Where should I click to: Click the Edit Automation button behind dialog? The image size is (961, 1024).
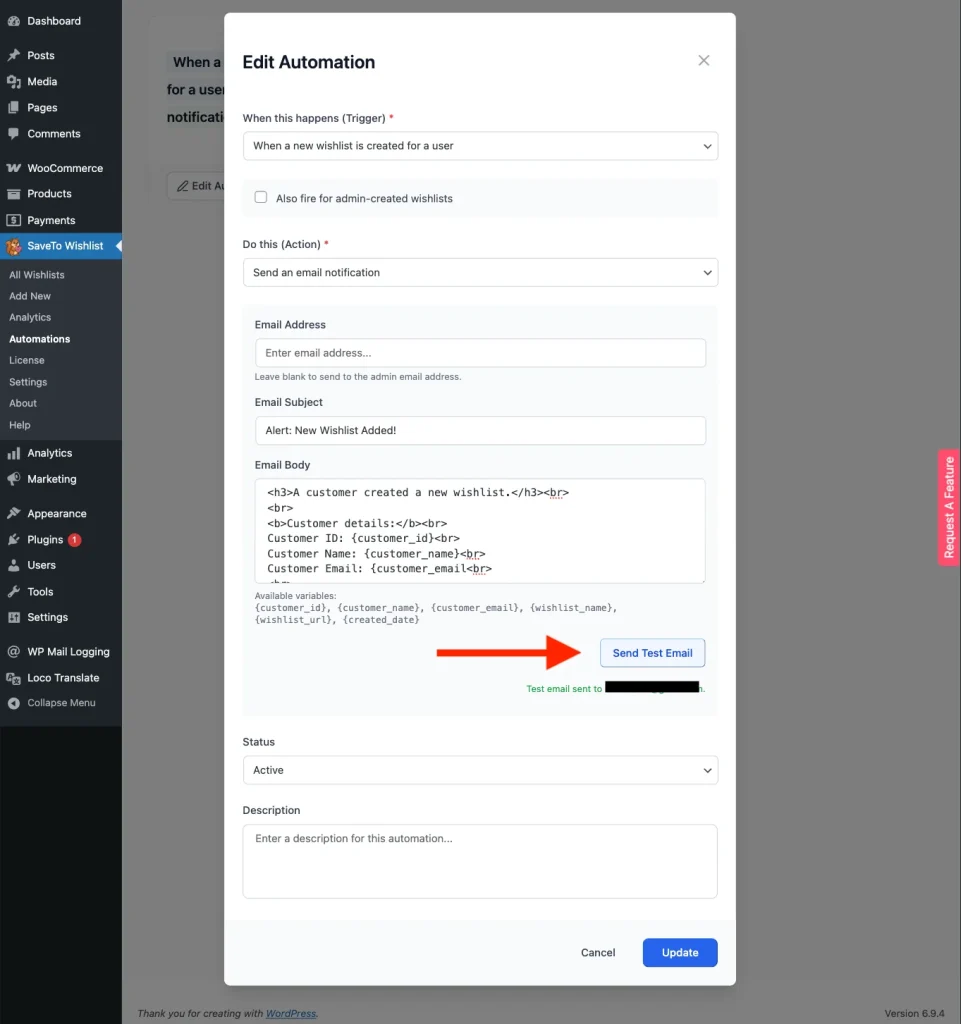click(196, 186)
